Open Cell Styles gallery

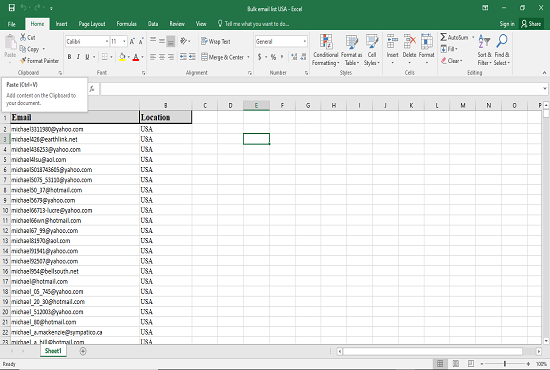372,50
